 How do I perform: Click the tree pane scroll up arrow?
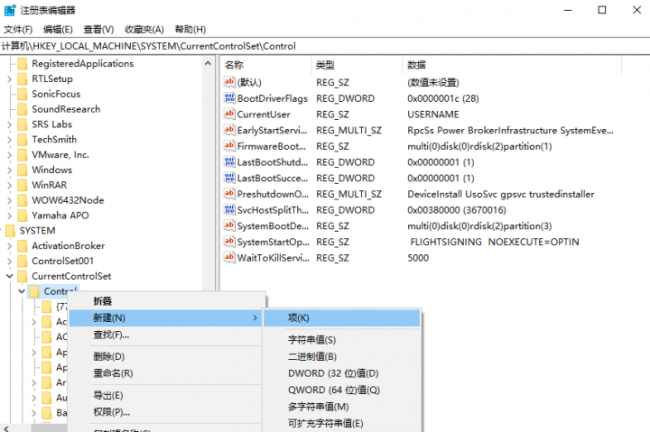click(208, 63)
